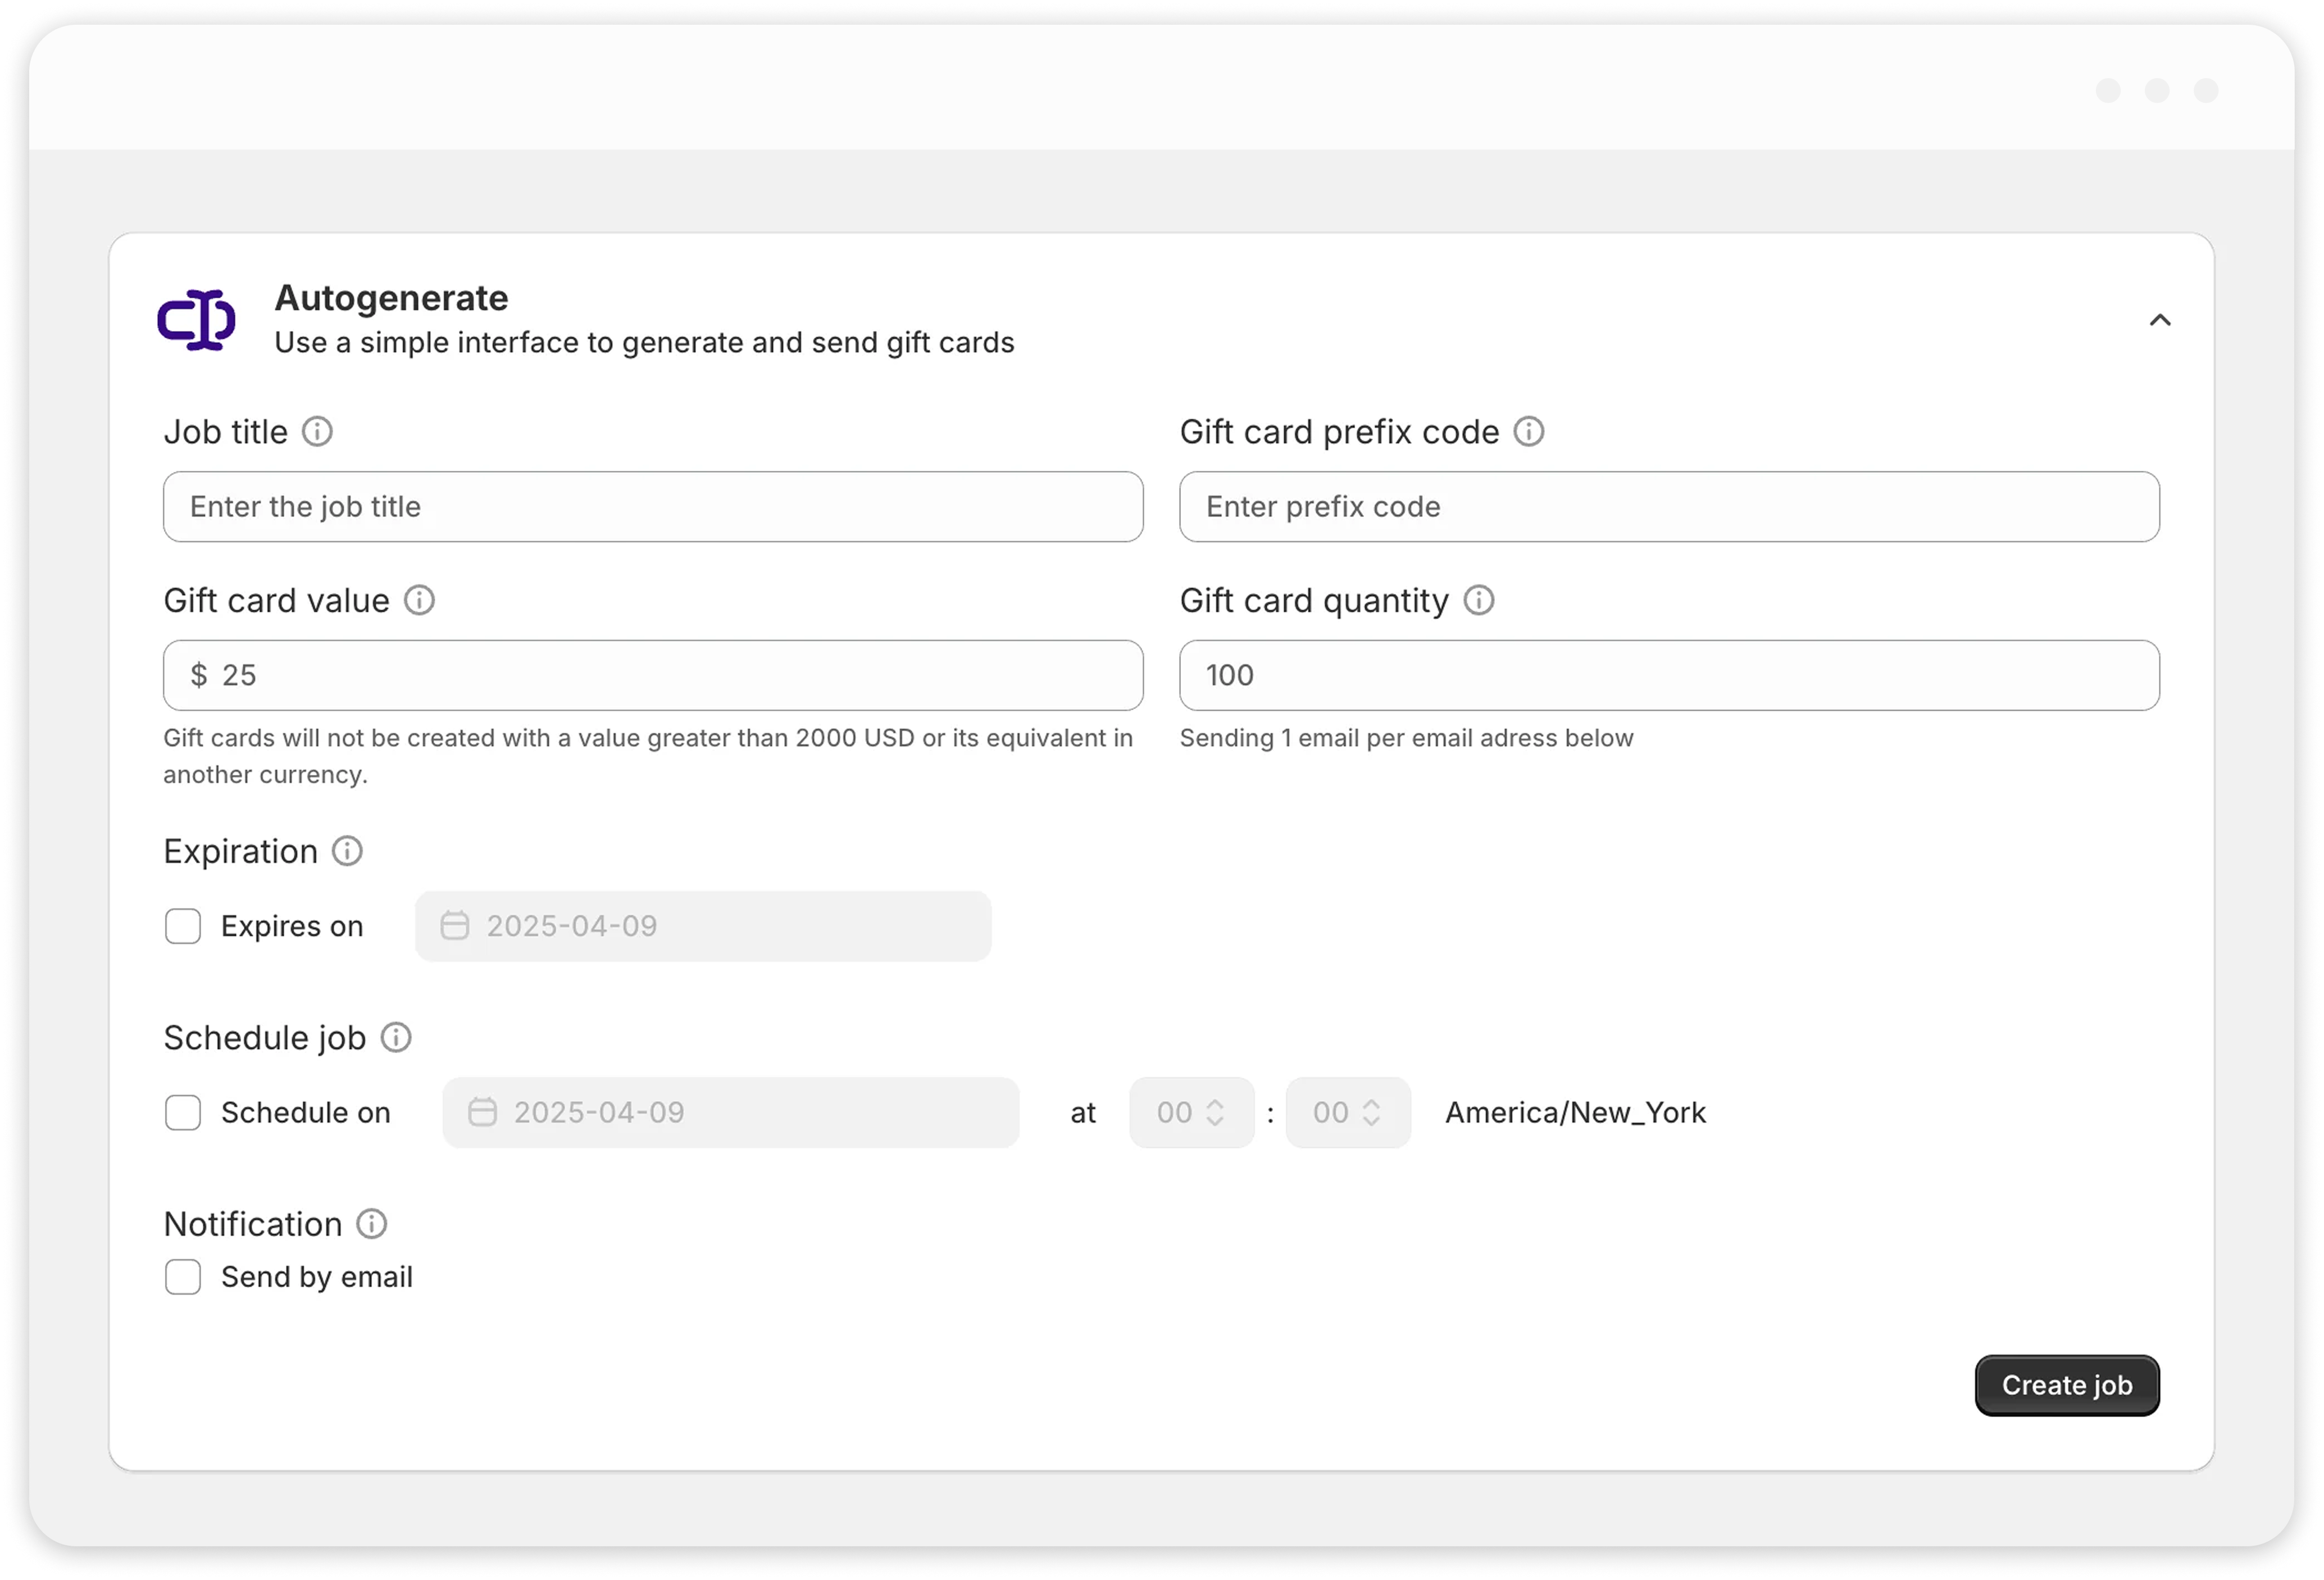Image resolution: width=2324 pixels, height=1580 pixels.
Task: Click the 'Use a simple interface' subtitle text
Action: coord(644,343)
